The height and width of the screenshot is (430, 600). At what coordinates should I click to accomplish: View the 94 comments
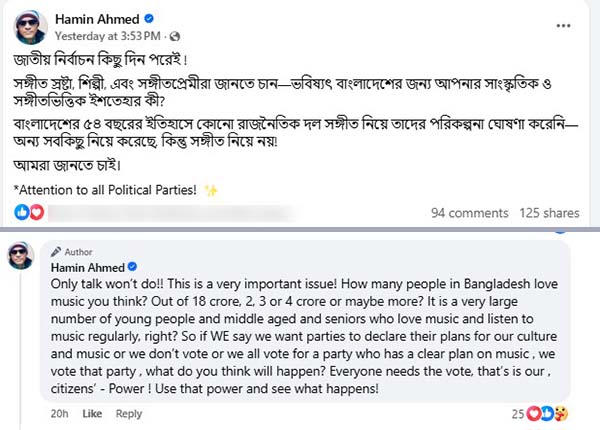tap(469, 212)
